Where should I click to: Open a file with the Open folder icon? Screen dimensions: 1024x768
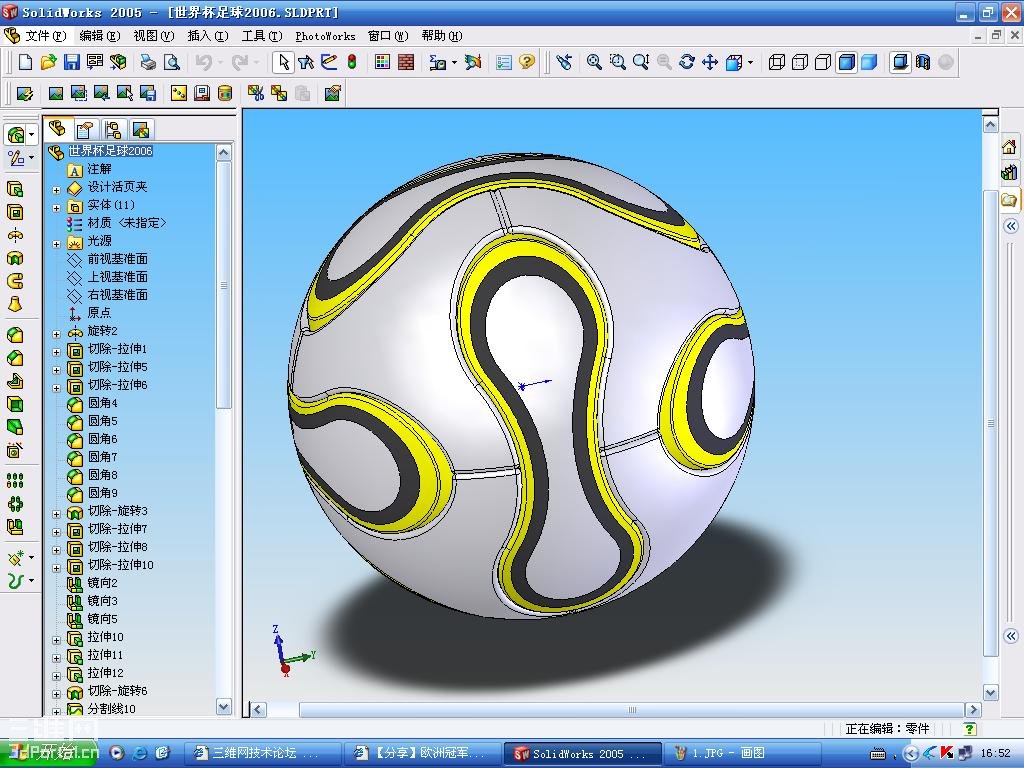(48, 62)
